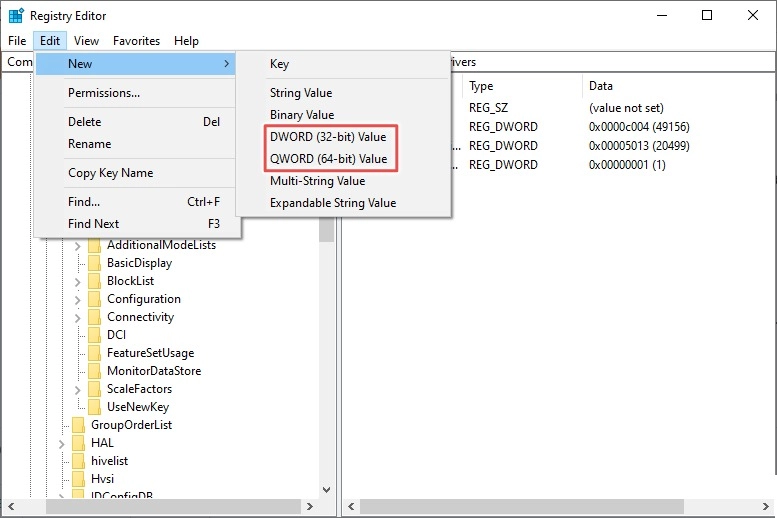This screenshot has height=518, width=777.
Task: Click the MonitorDataStore folder icon
Action: pos(95,371)
